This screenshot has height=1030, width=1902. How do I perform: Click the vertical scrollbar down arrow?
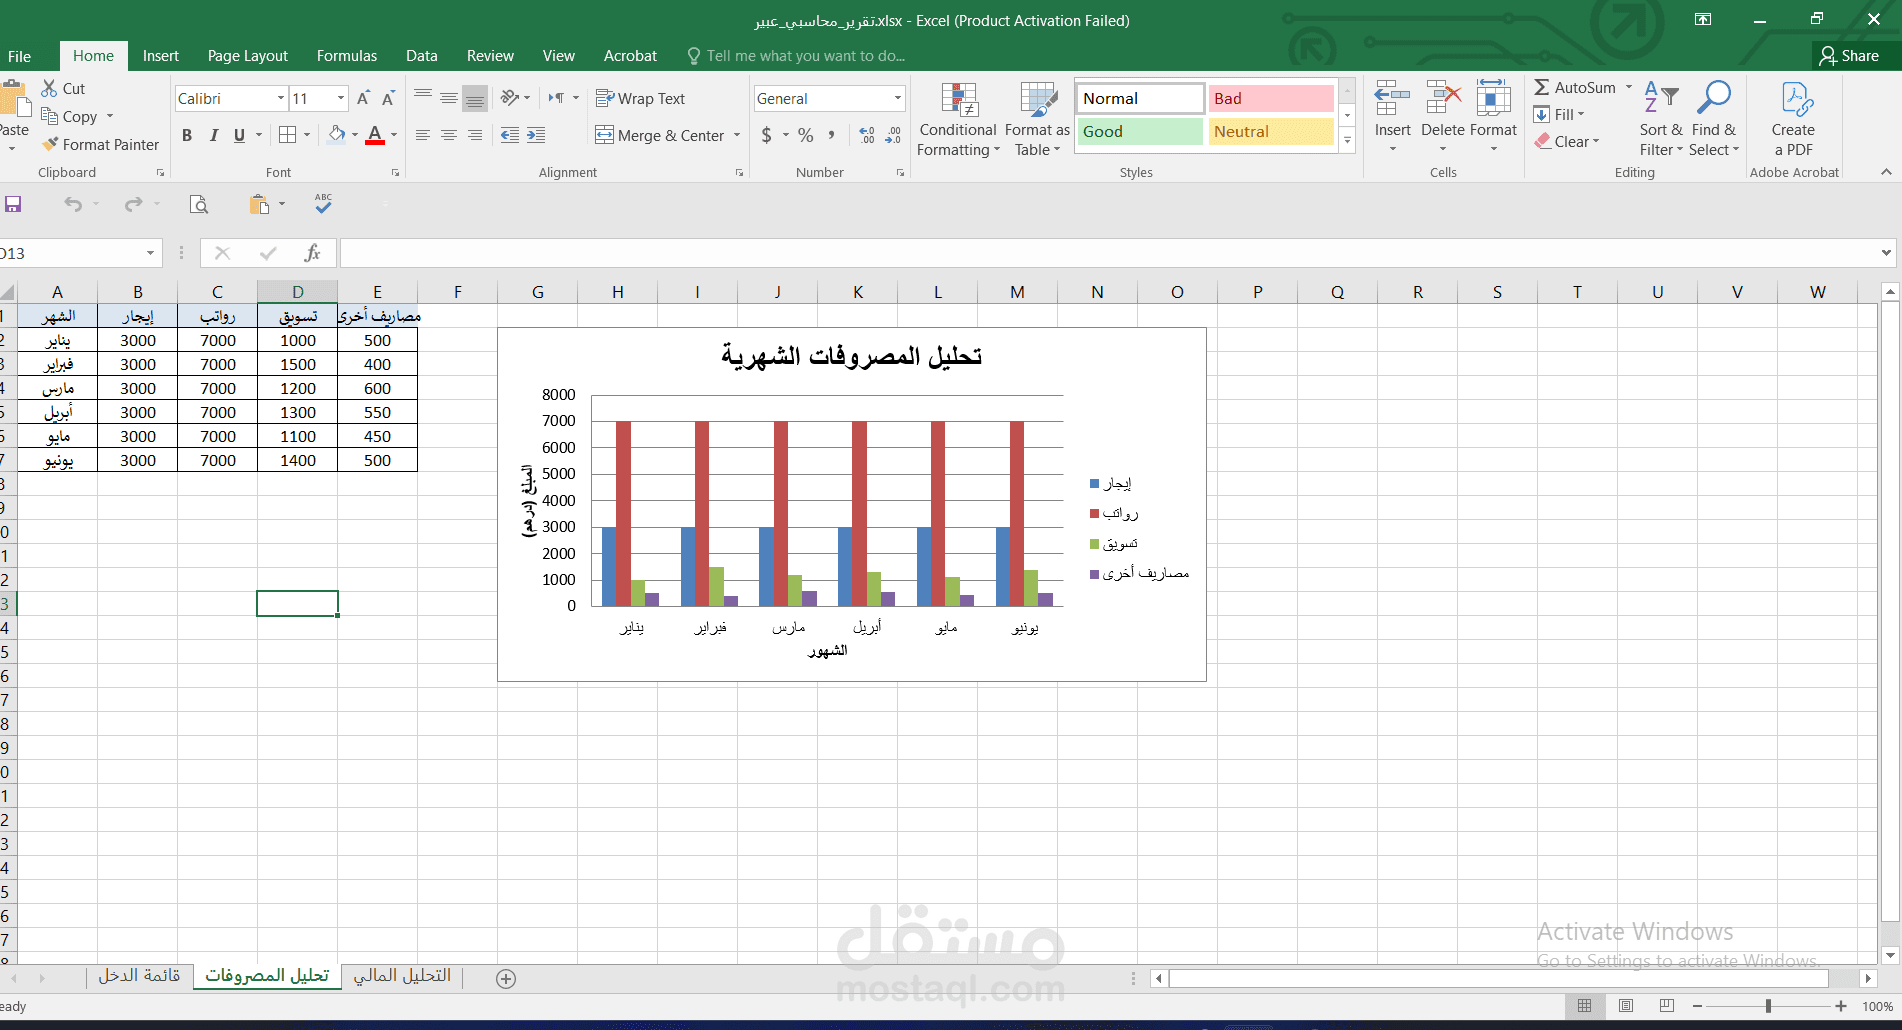1889,955
